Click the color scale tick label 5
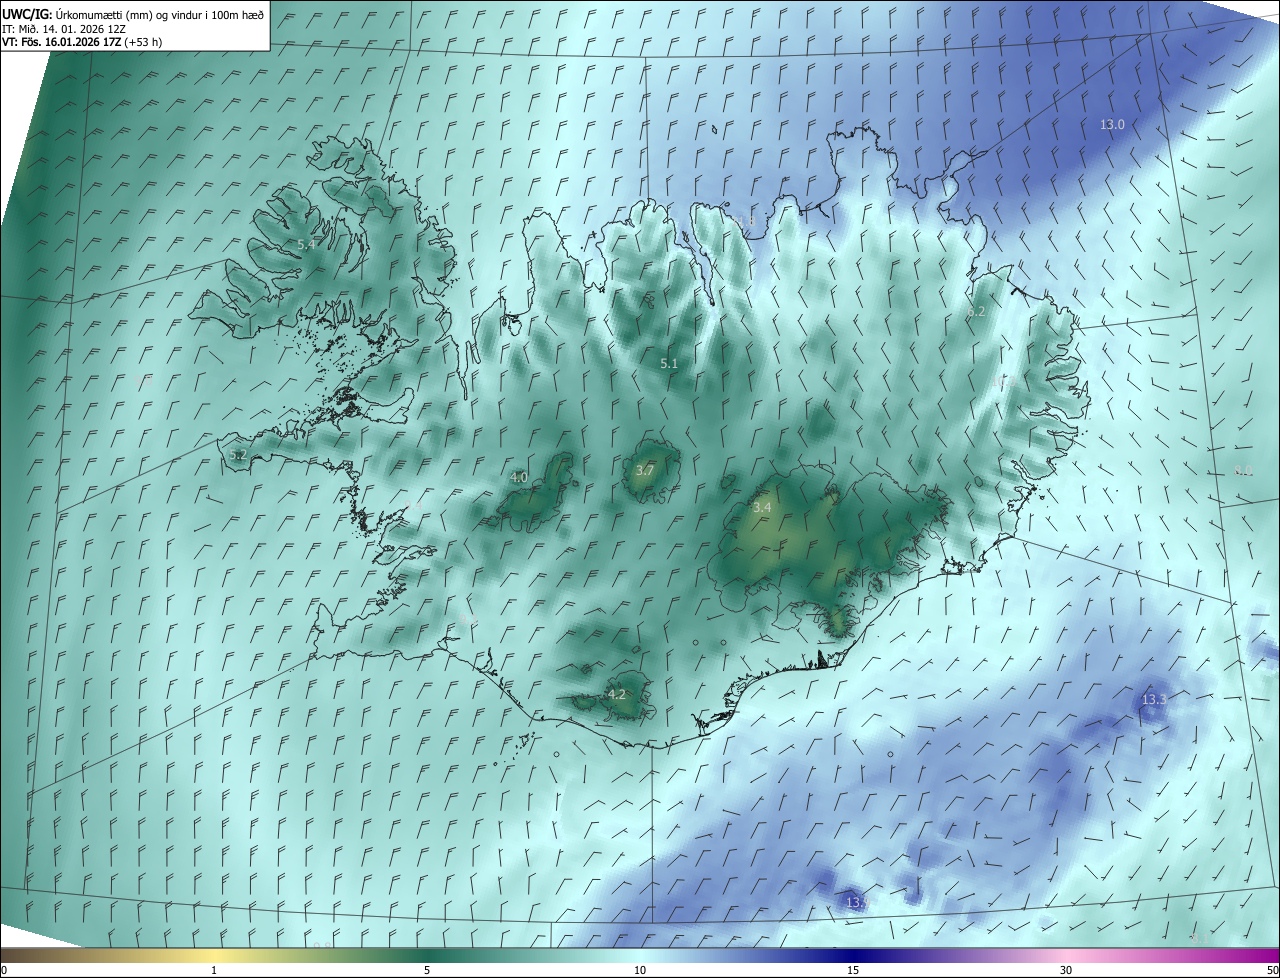The width and height of the screenshot is (1280, 978). point(427,970)
